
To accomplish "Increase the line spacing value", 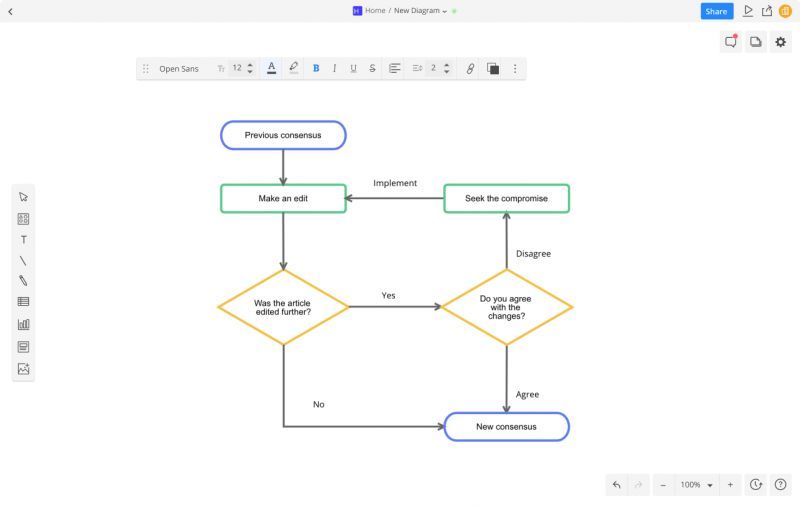I will 446,65.
